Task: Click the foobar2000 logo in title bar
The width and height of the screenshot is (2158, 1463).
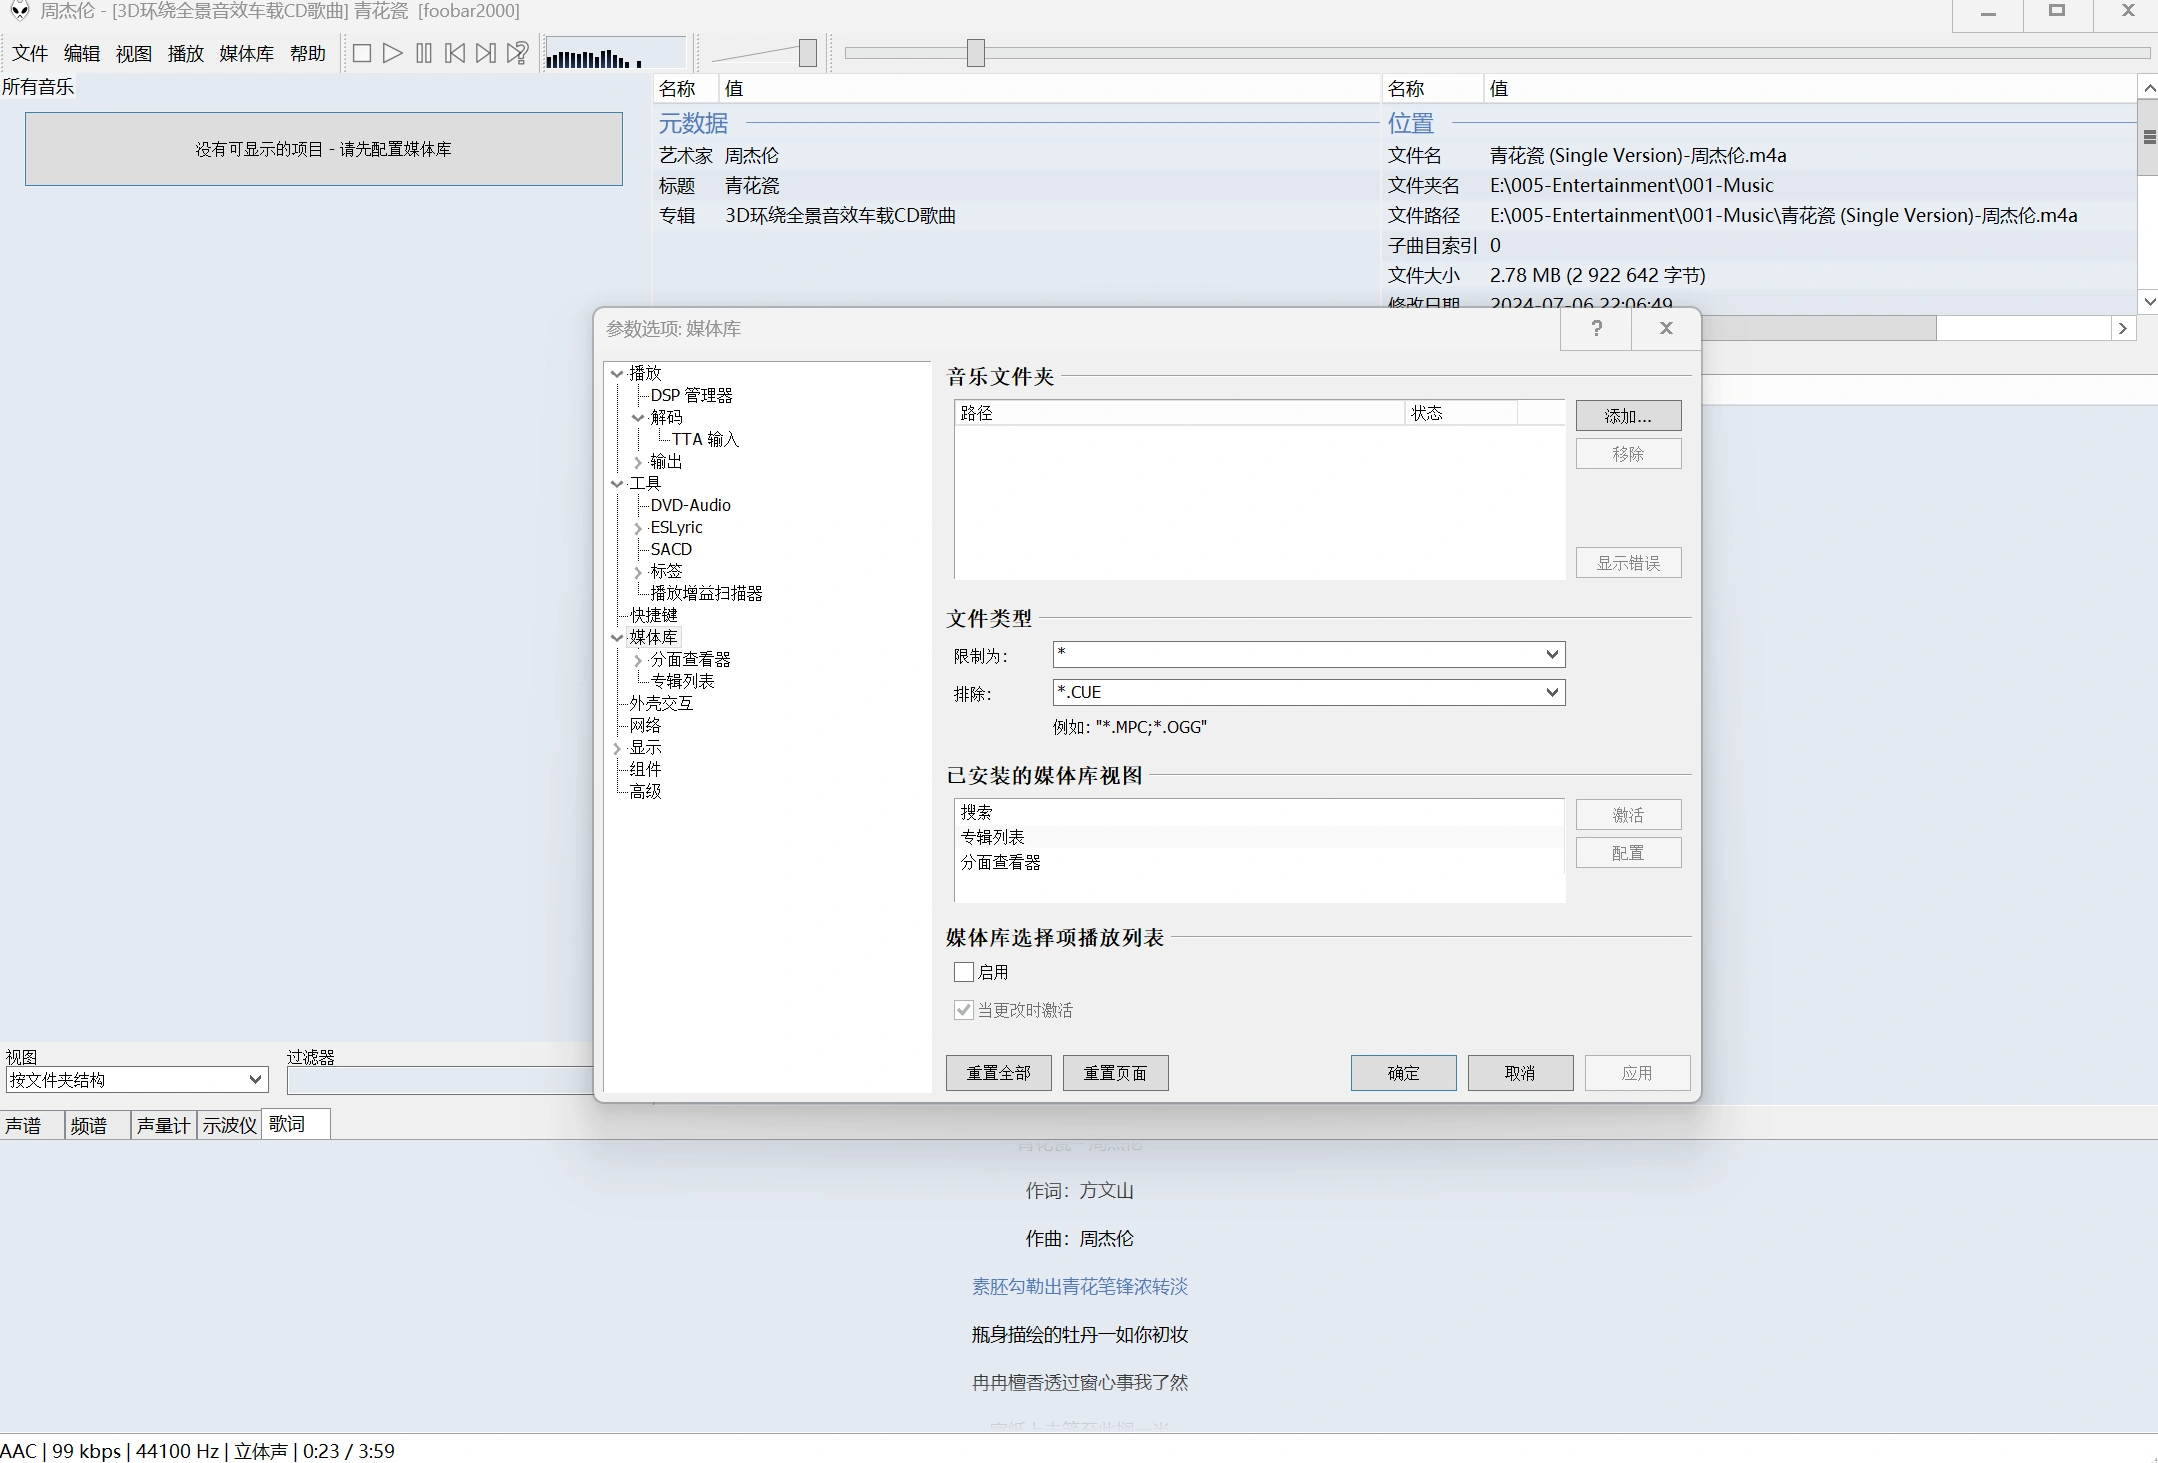Action: 20,11
